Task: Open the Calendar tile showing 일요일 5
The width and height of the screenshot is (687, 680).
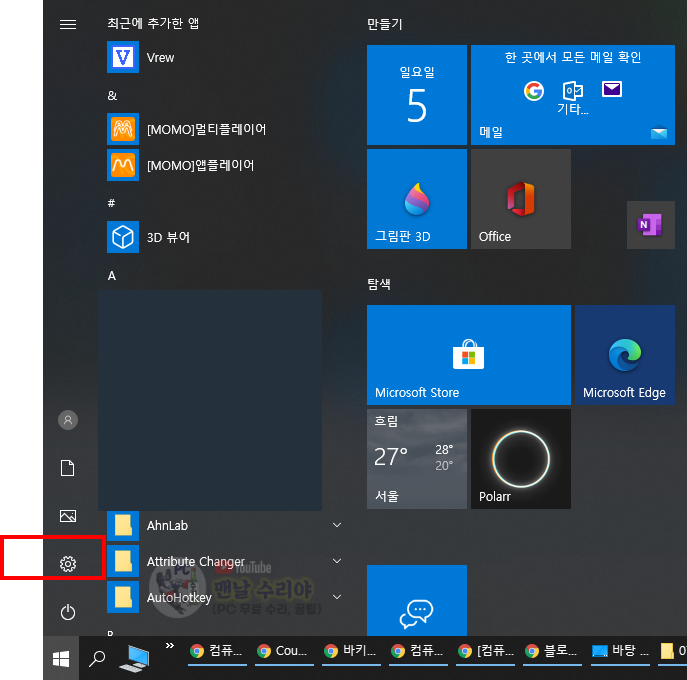Action: 417,95
